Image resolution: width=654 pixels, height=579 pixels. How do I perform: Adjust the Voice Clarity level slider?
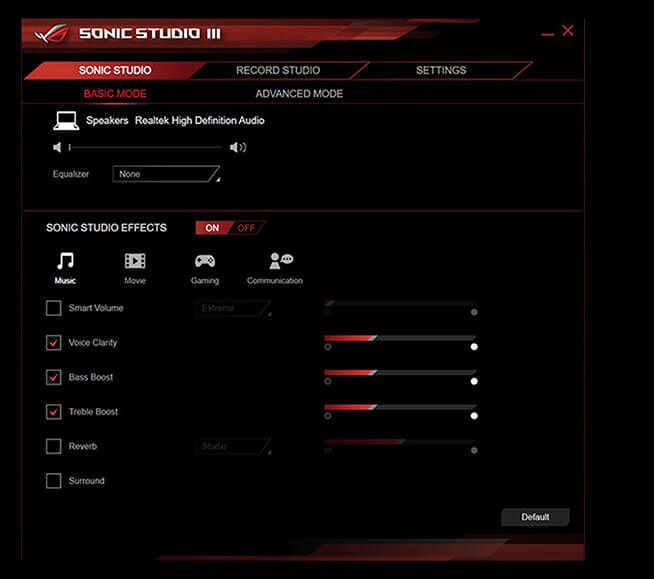(x=400, y=338)
